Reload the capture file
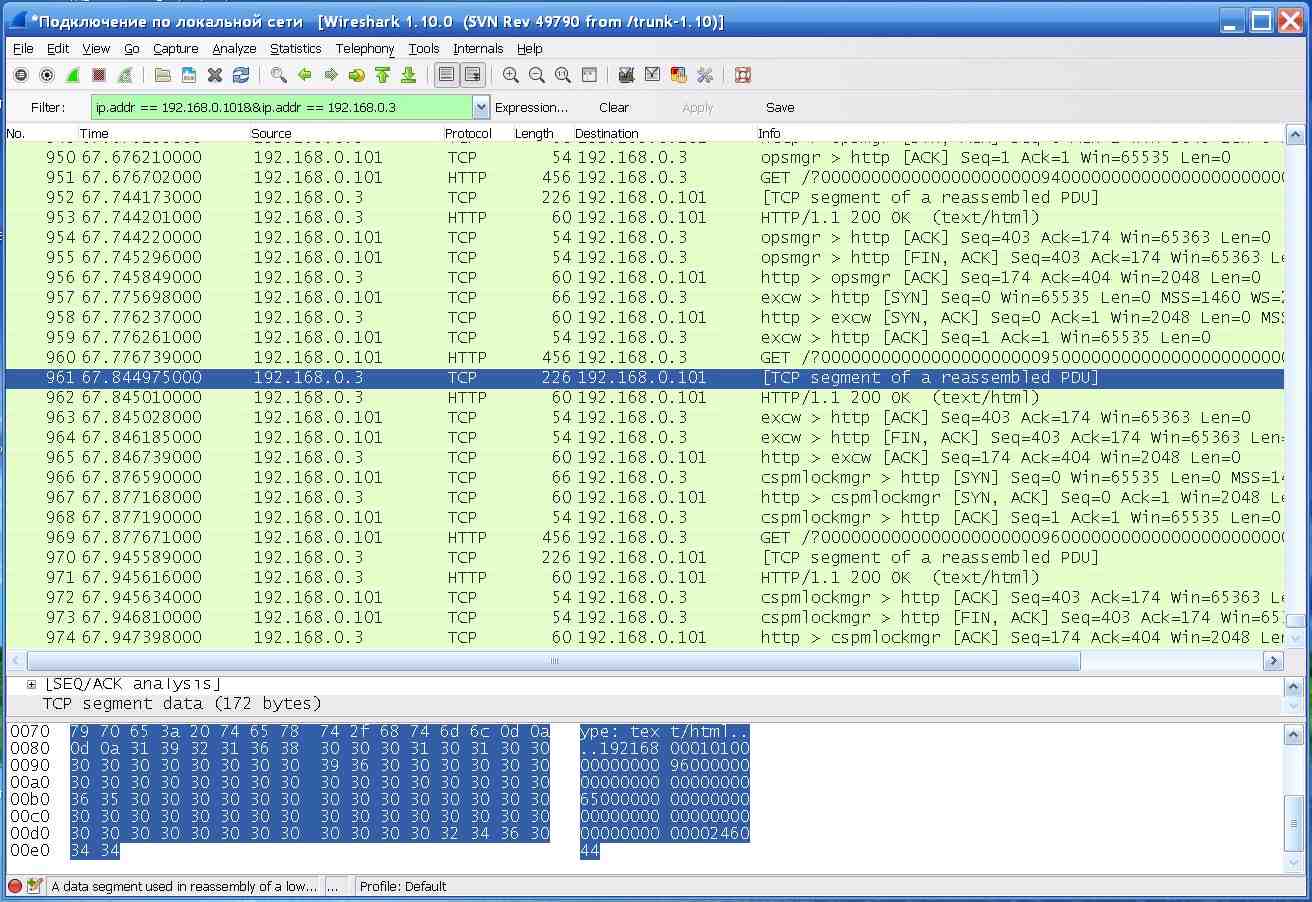The image size is (1312, 902). [241, 75]
